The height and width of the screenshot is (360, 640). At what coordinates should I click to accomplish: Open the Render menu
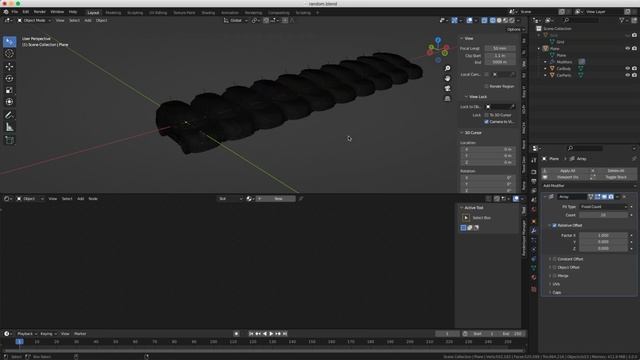click(40, 12)
